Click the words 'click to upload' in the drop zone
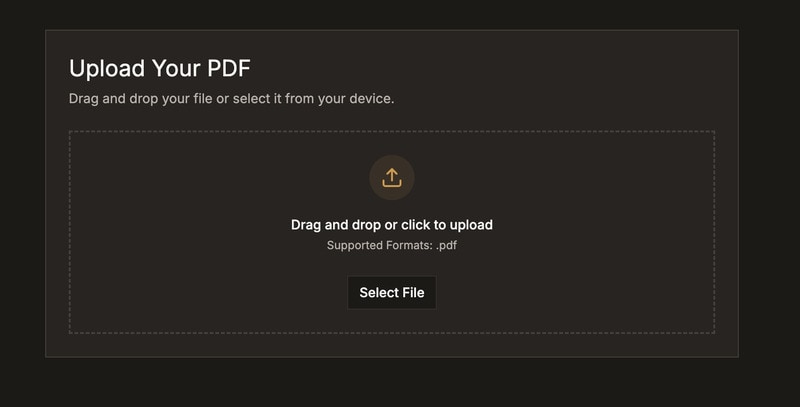Image resolution: width=800 pixels, height=407 pixels. pos(447,225)
